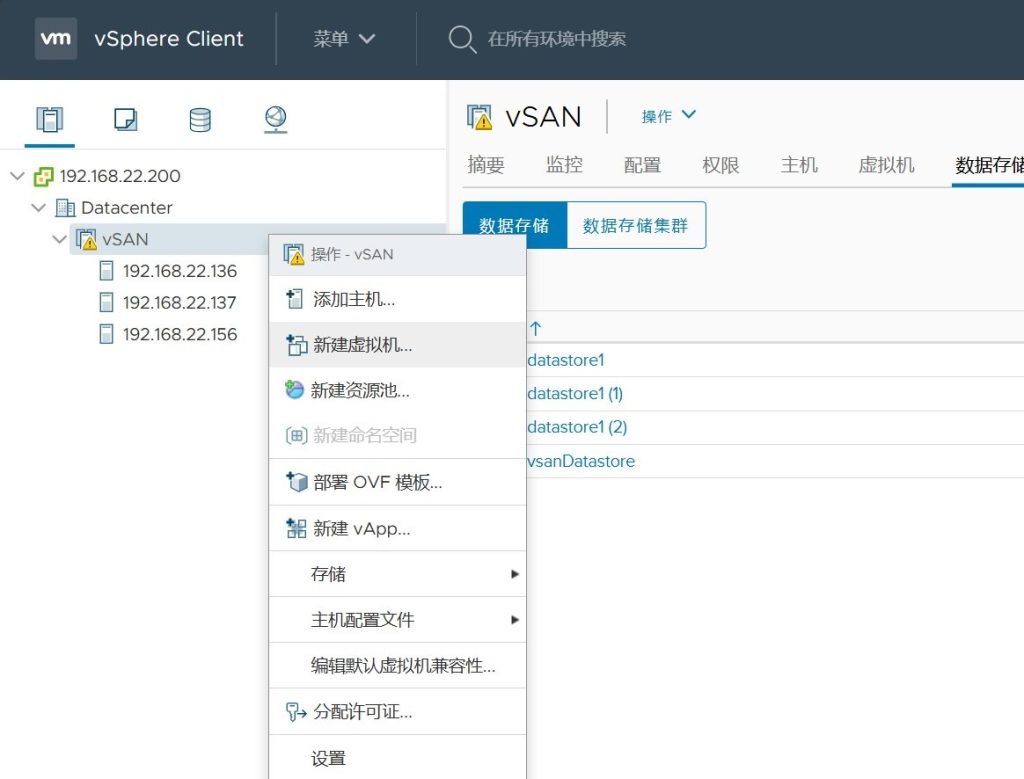Collapse the 192.168.22.200 tree node
1024x779 pixels.
click(18, 176)
